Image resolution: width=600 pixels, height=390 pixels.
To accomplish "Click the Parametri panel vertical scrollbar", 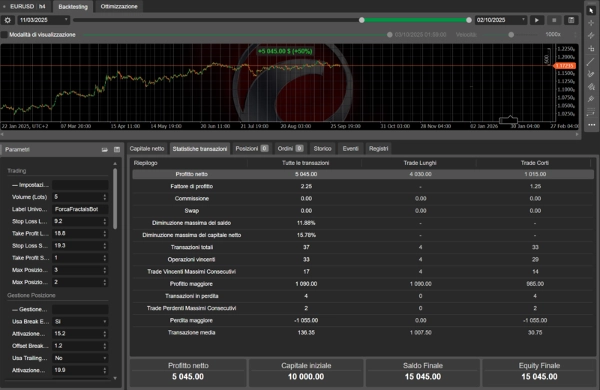I will coord(115,199).
